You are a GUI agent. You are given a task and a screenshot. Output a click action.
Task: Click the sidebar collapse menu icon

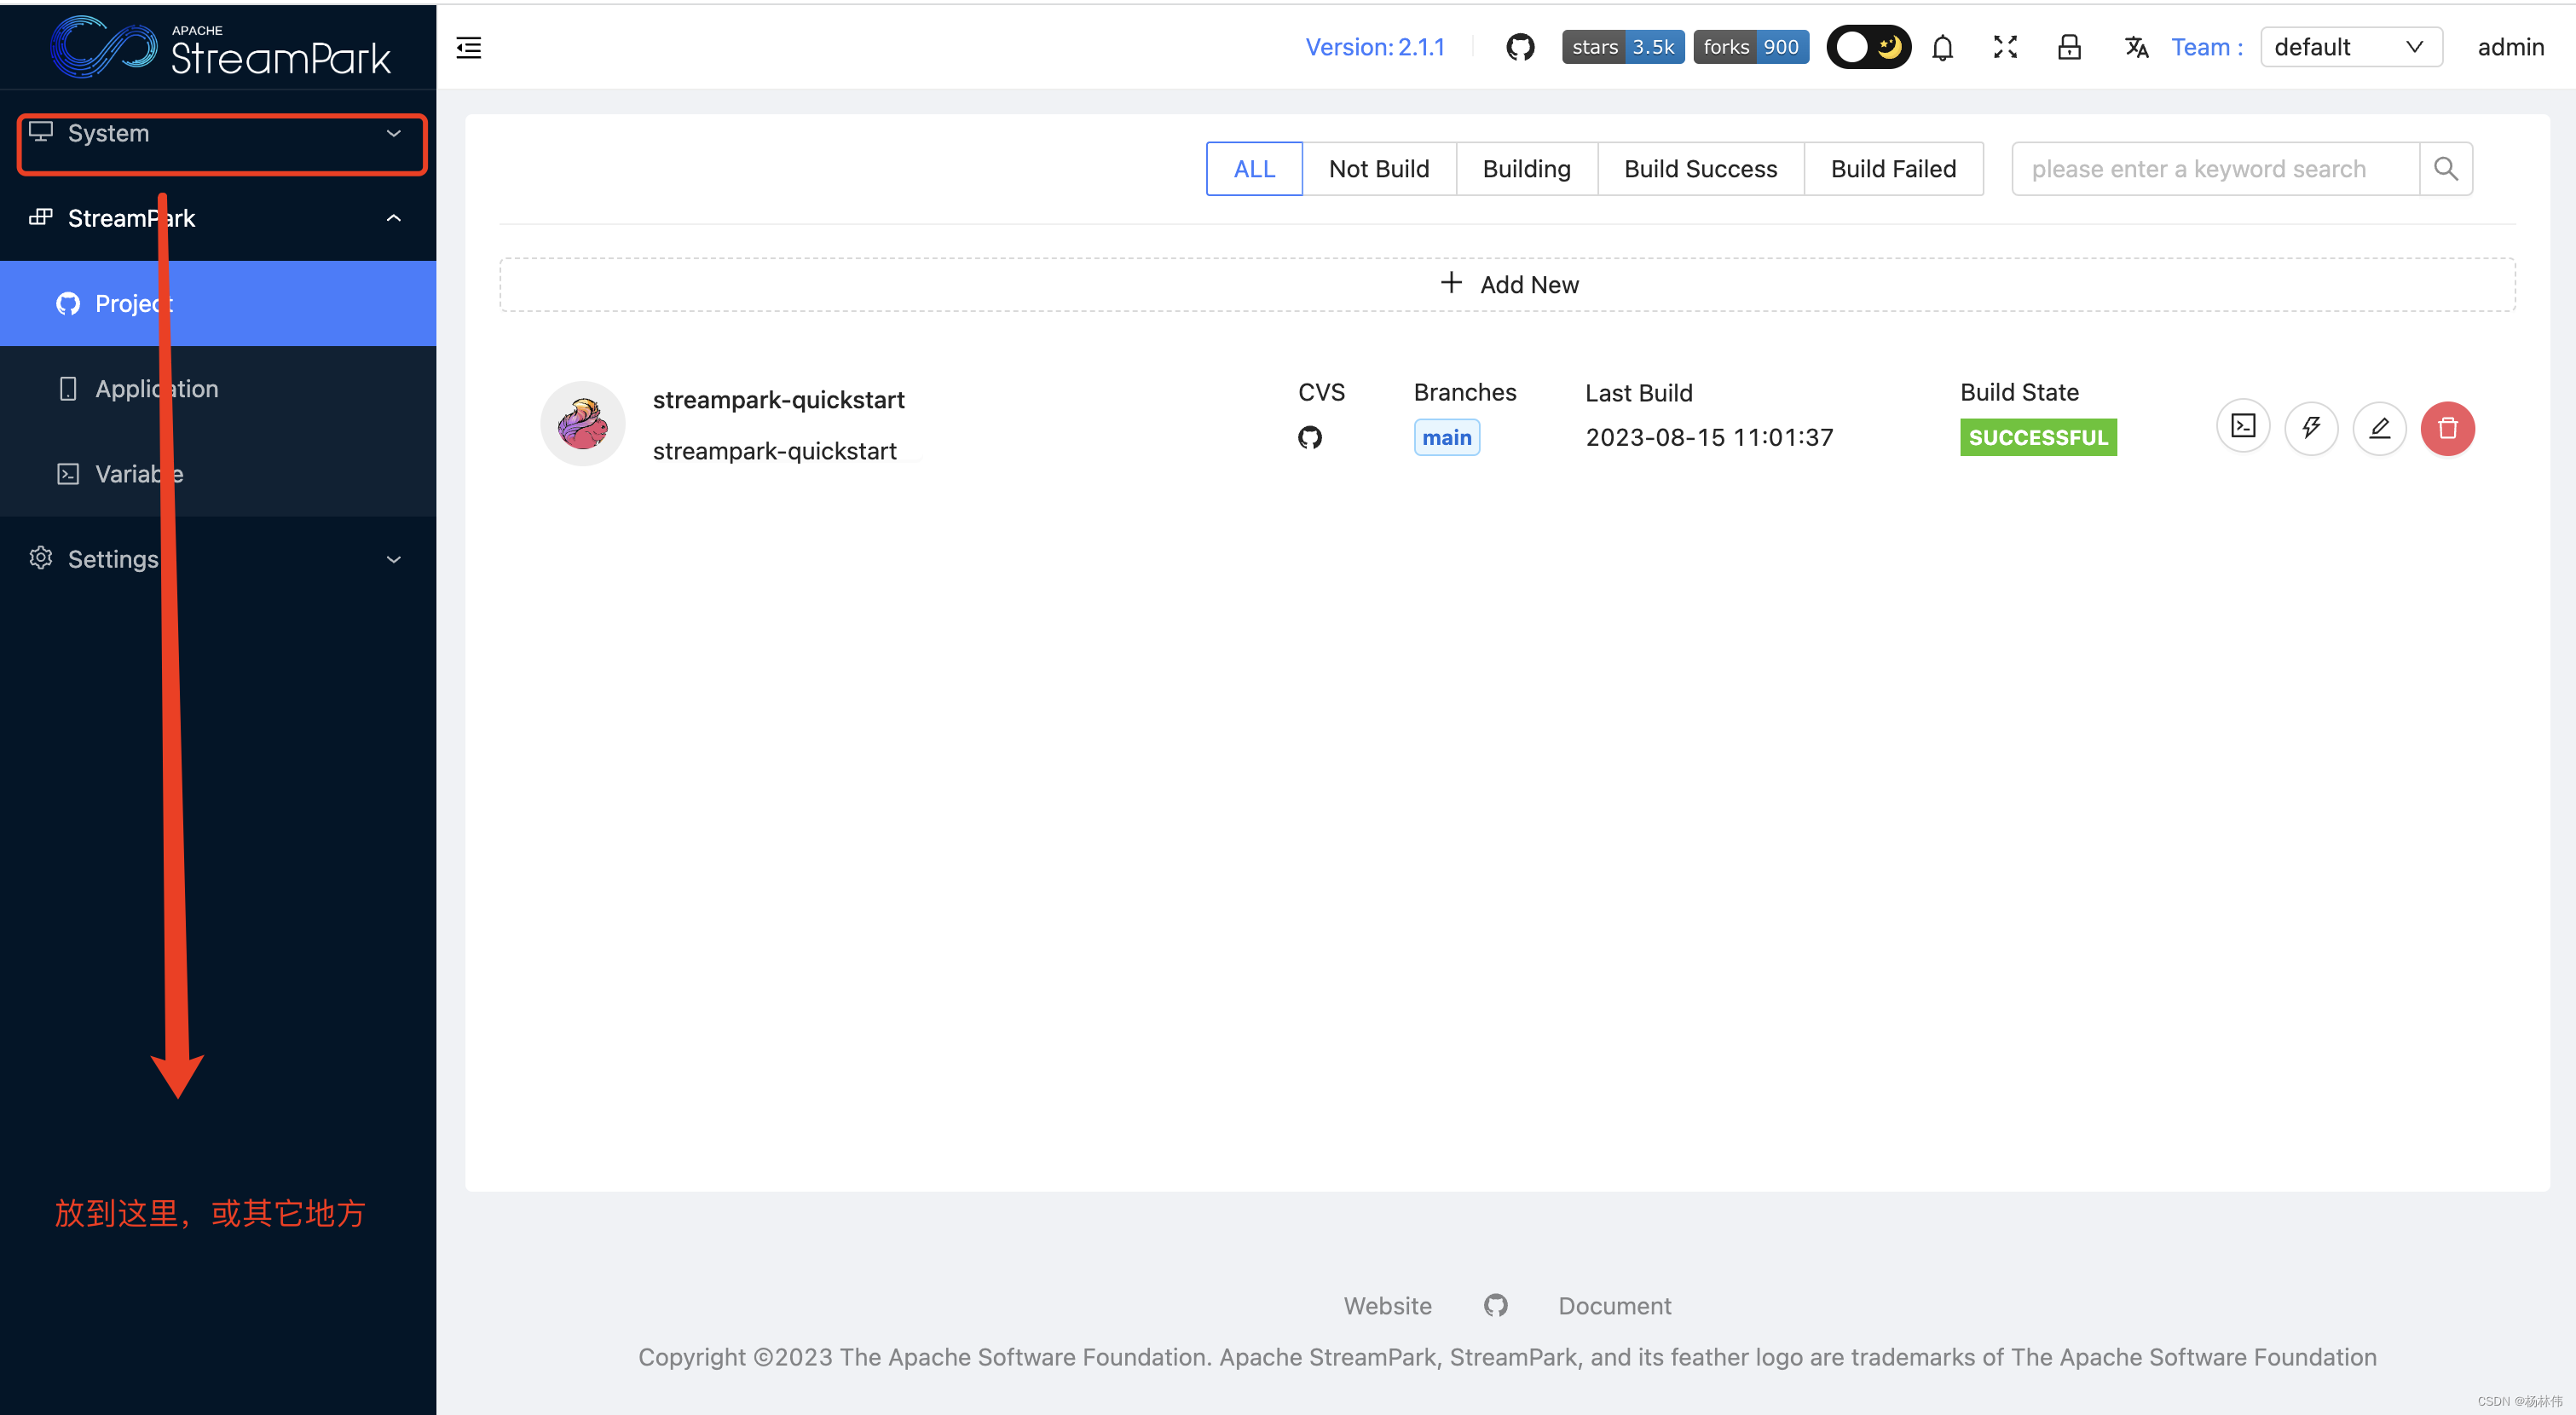pyautogui.click(x=469, y=48)
